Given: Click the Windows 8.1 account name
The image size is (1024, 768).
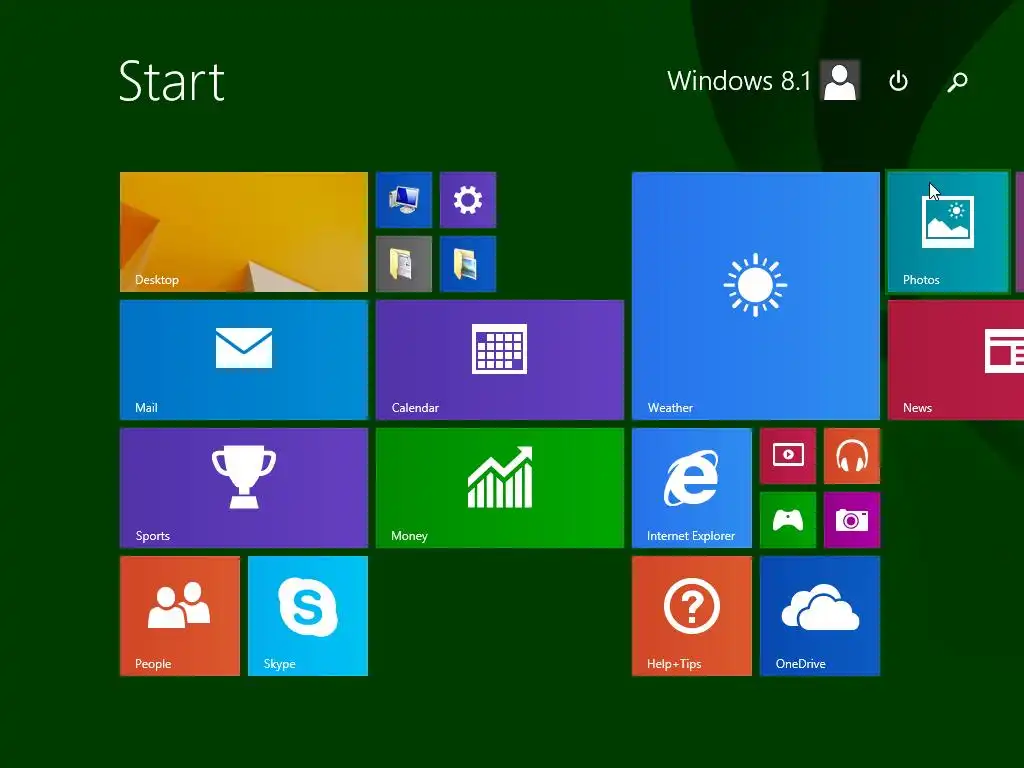Looking at the screenshot, I should tap(739, 81).
